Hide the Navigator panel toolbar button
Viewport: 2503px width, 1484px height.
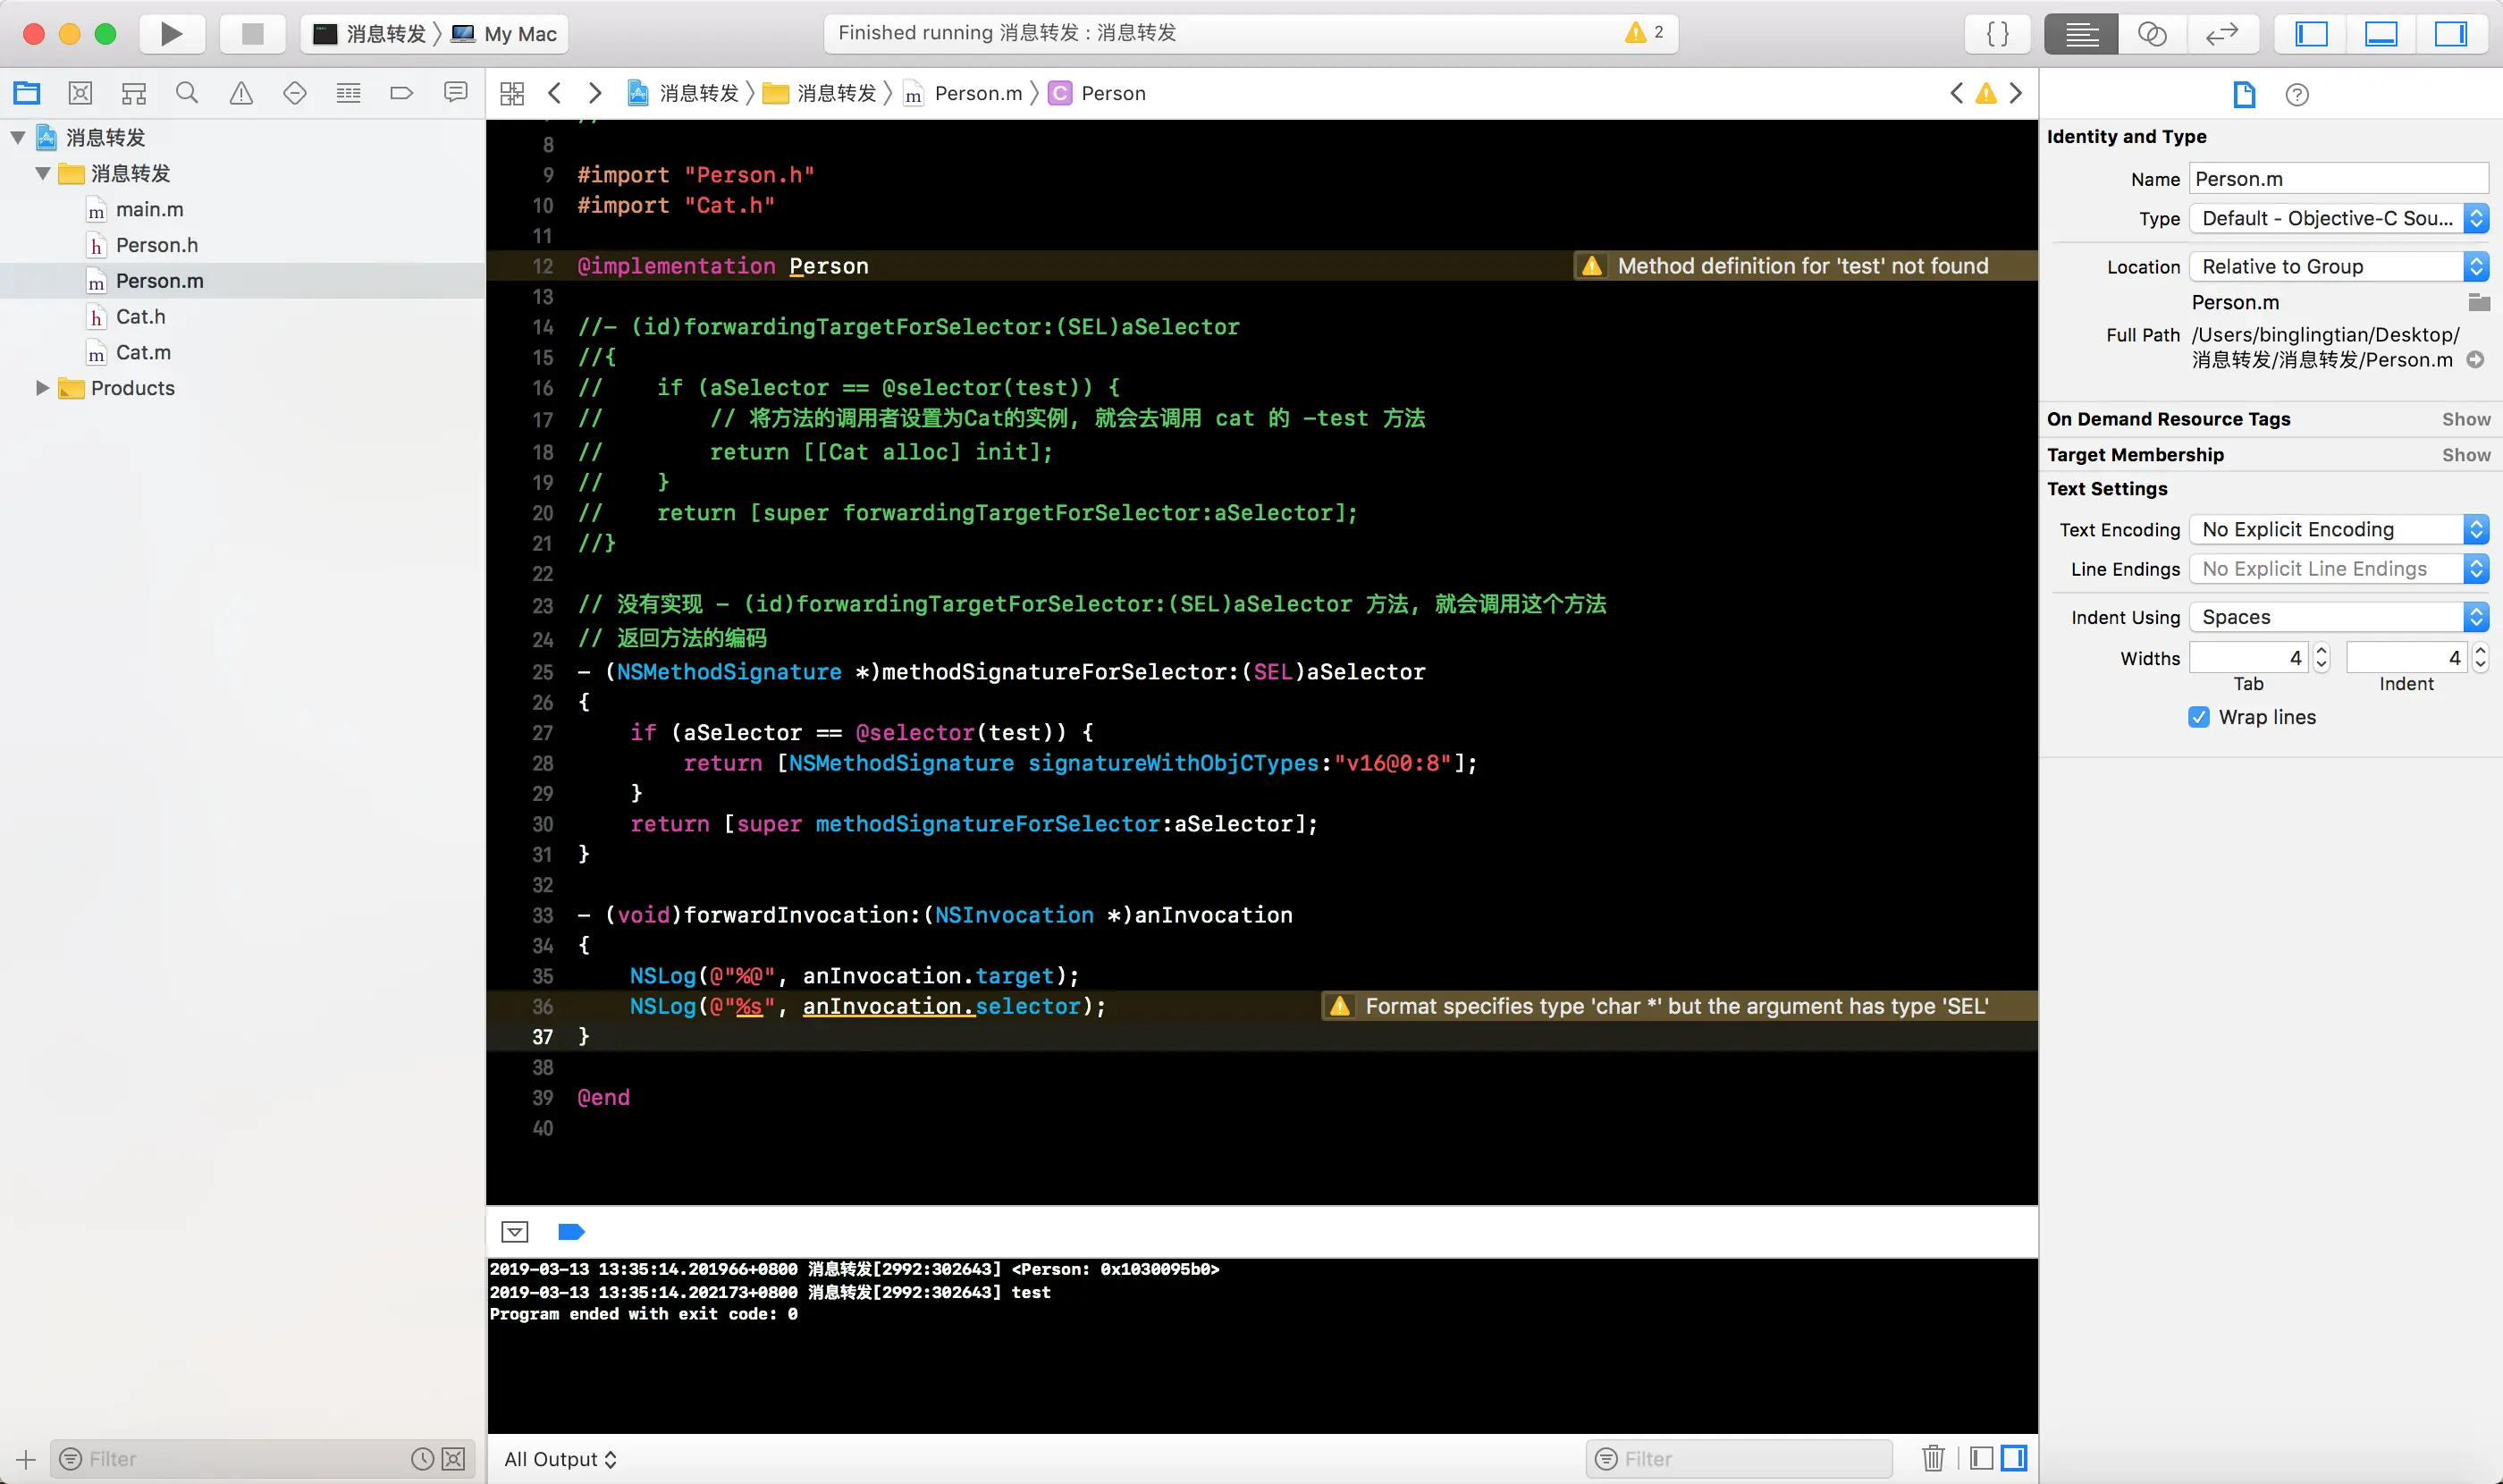2310,34
